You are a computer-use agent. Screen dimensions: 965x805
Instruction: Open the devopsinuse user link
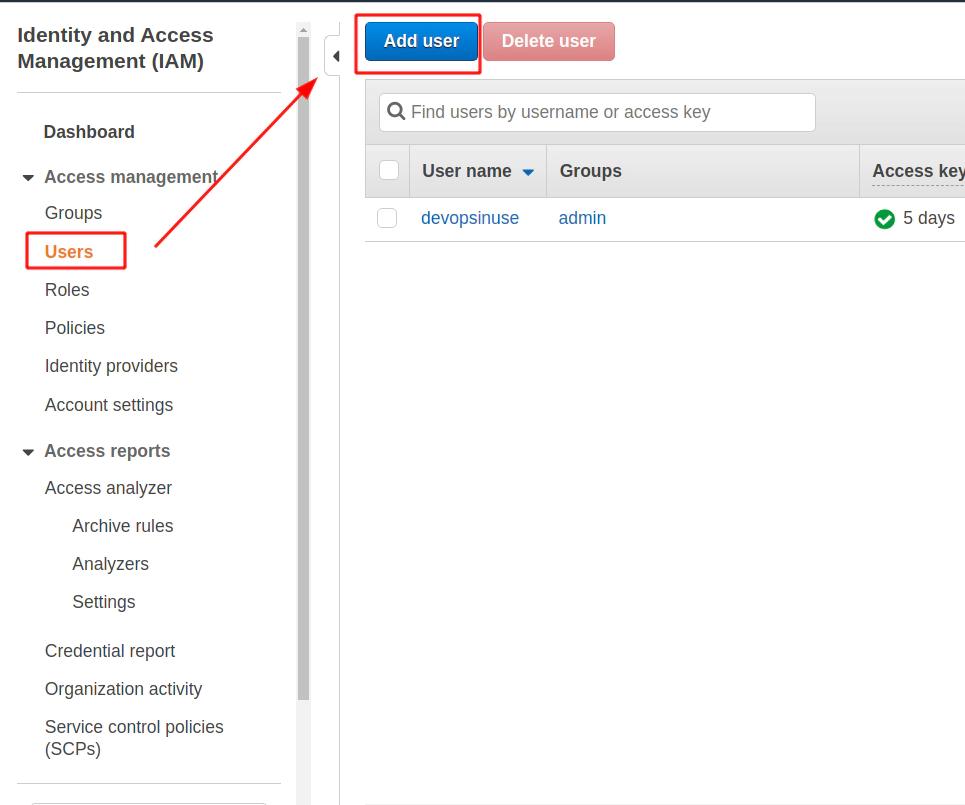click(470, 218)
